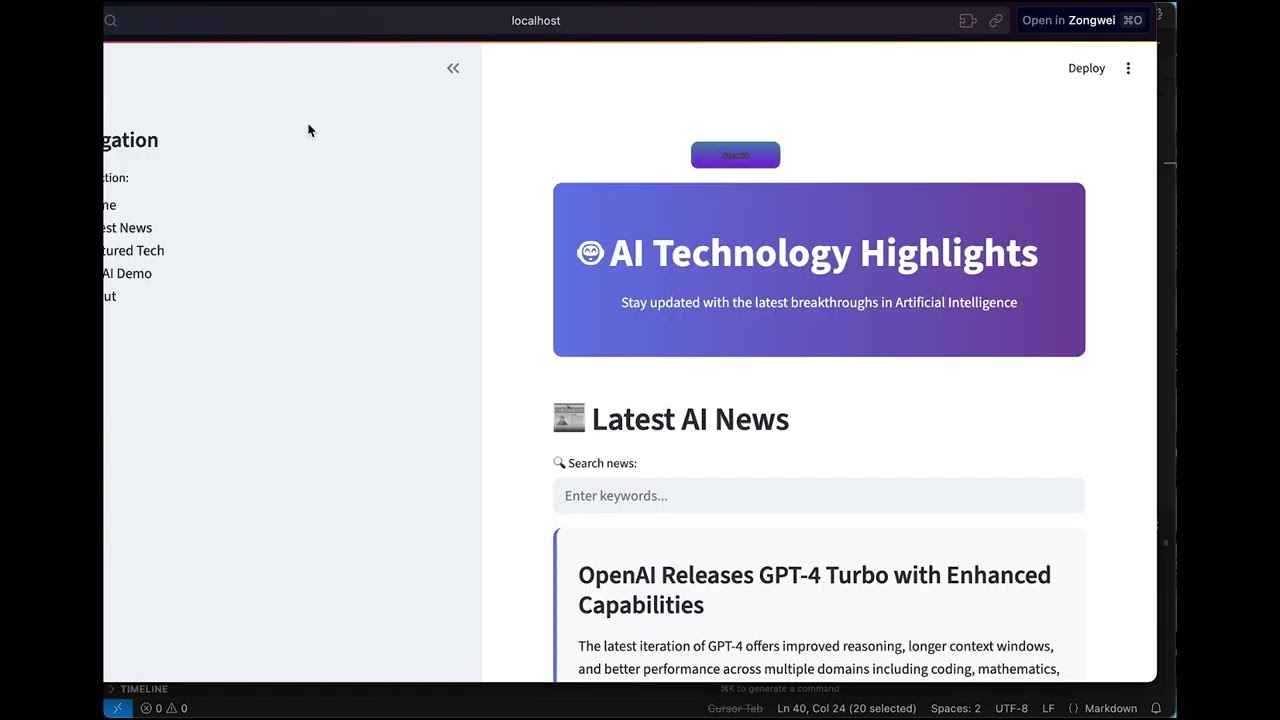Screen dimensions: 1280x720
Task: Select the Home radio option in sidebar
Action: 110,205
